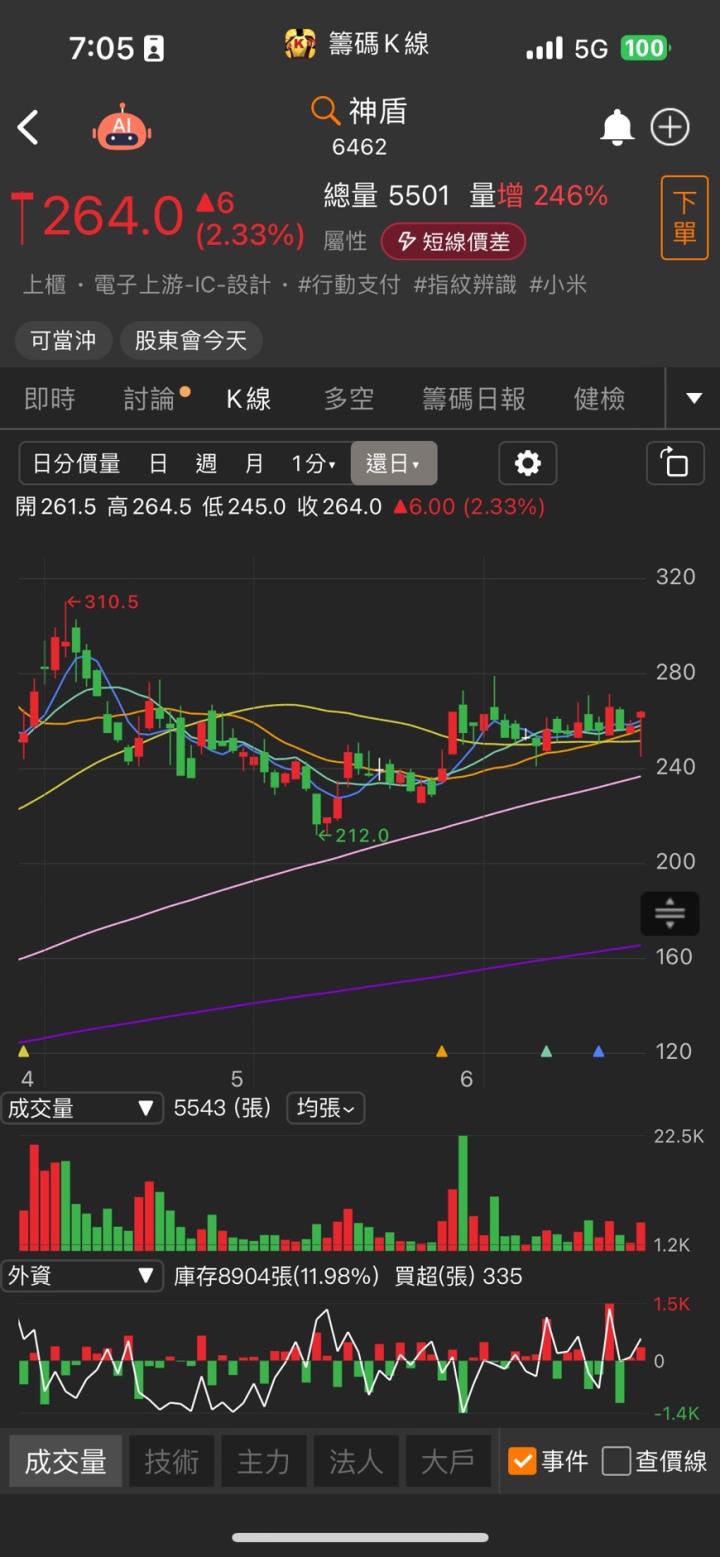720x1557 pixels.
Task: Tap the 可當沖 tag
Action: (63, 341)
